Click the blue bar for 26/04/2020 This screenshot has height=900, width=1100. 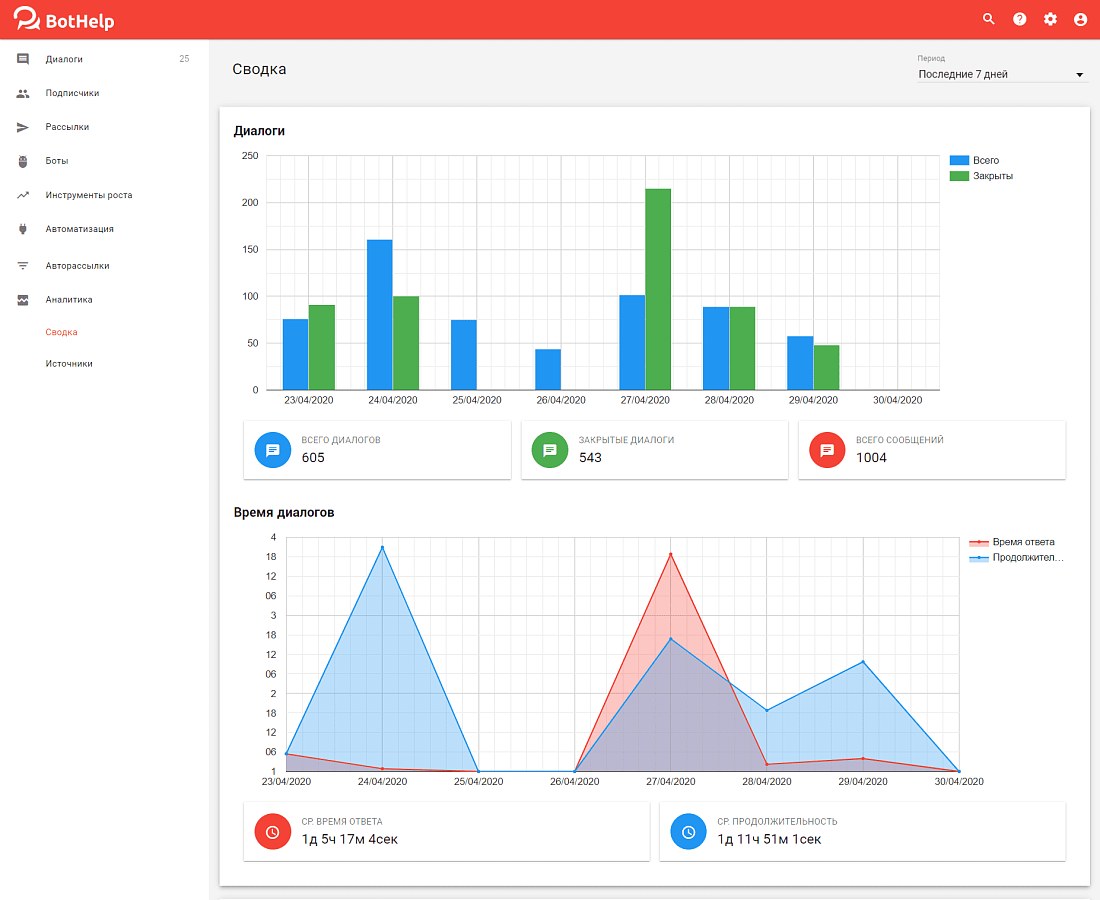(548, 370)
